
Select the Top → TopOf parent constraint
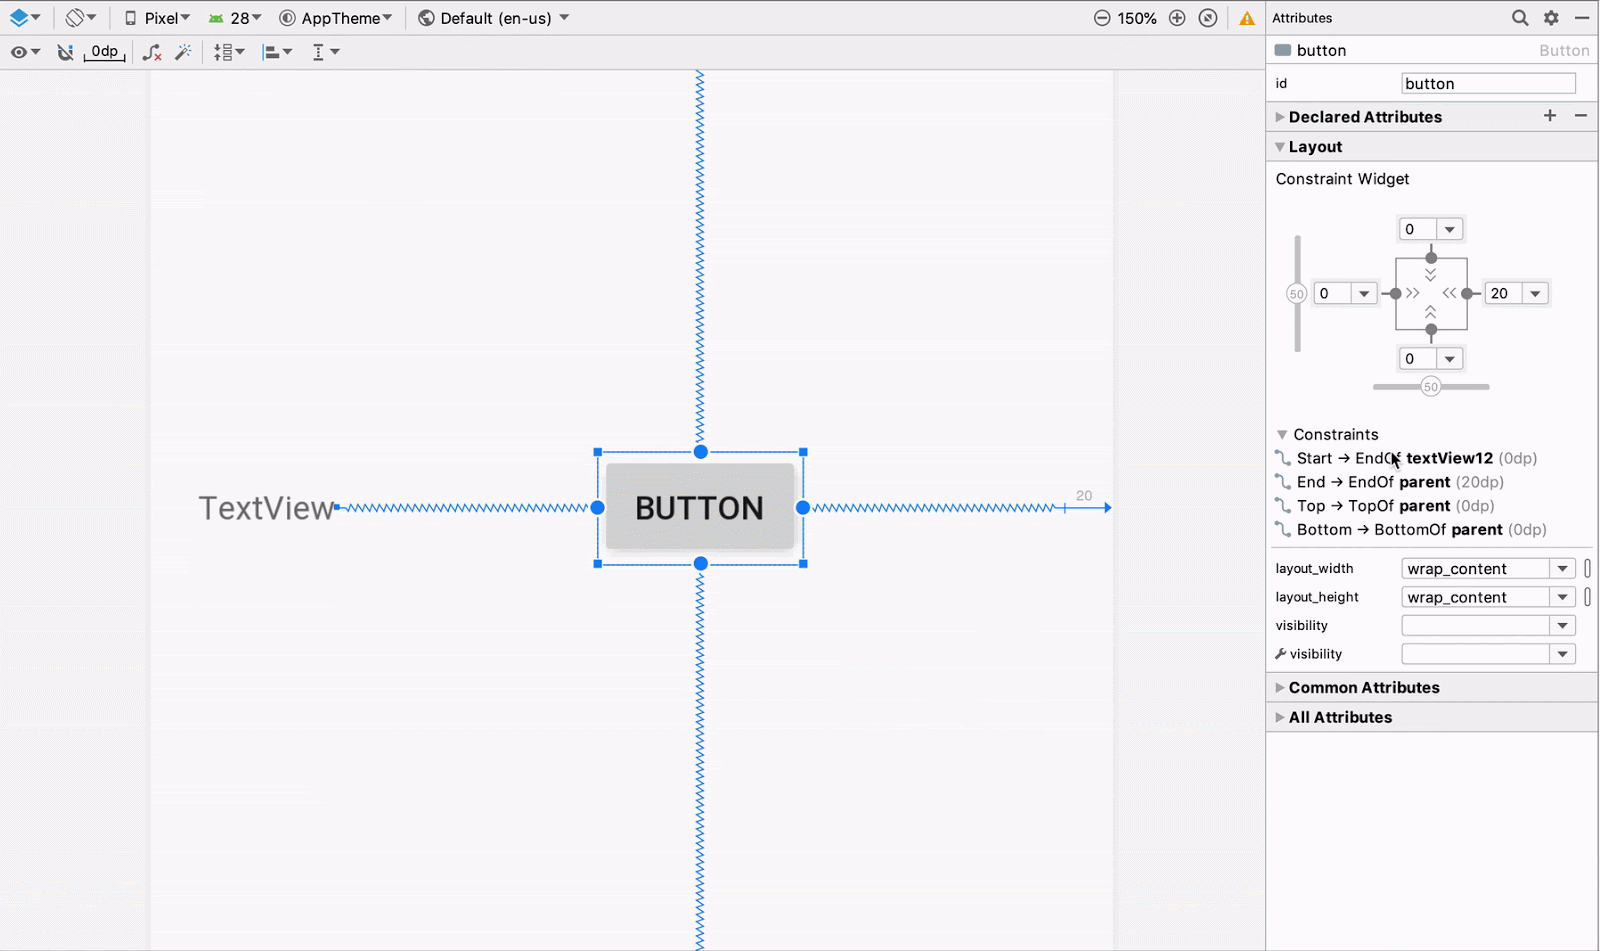click(1395, 506)
